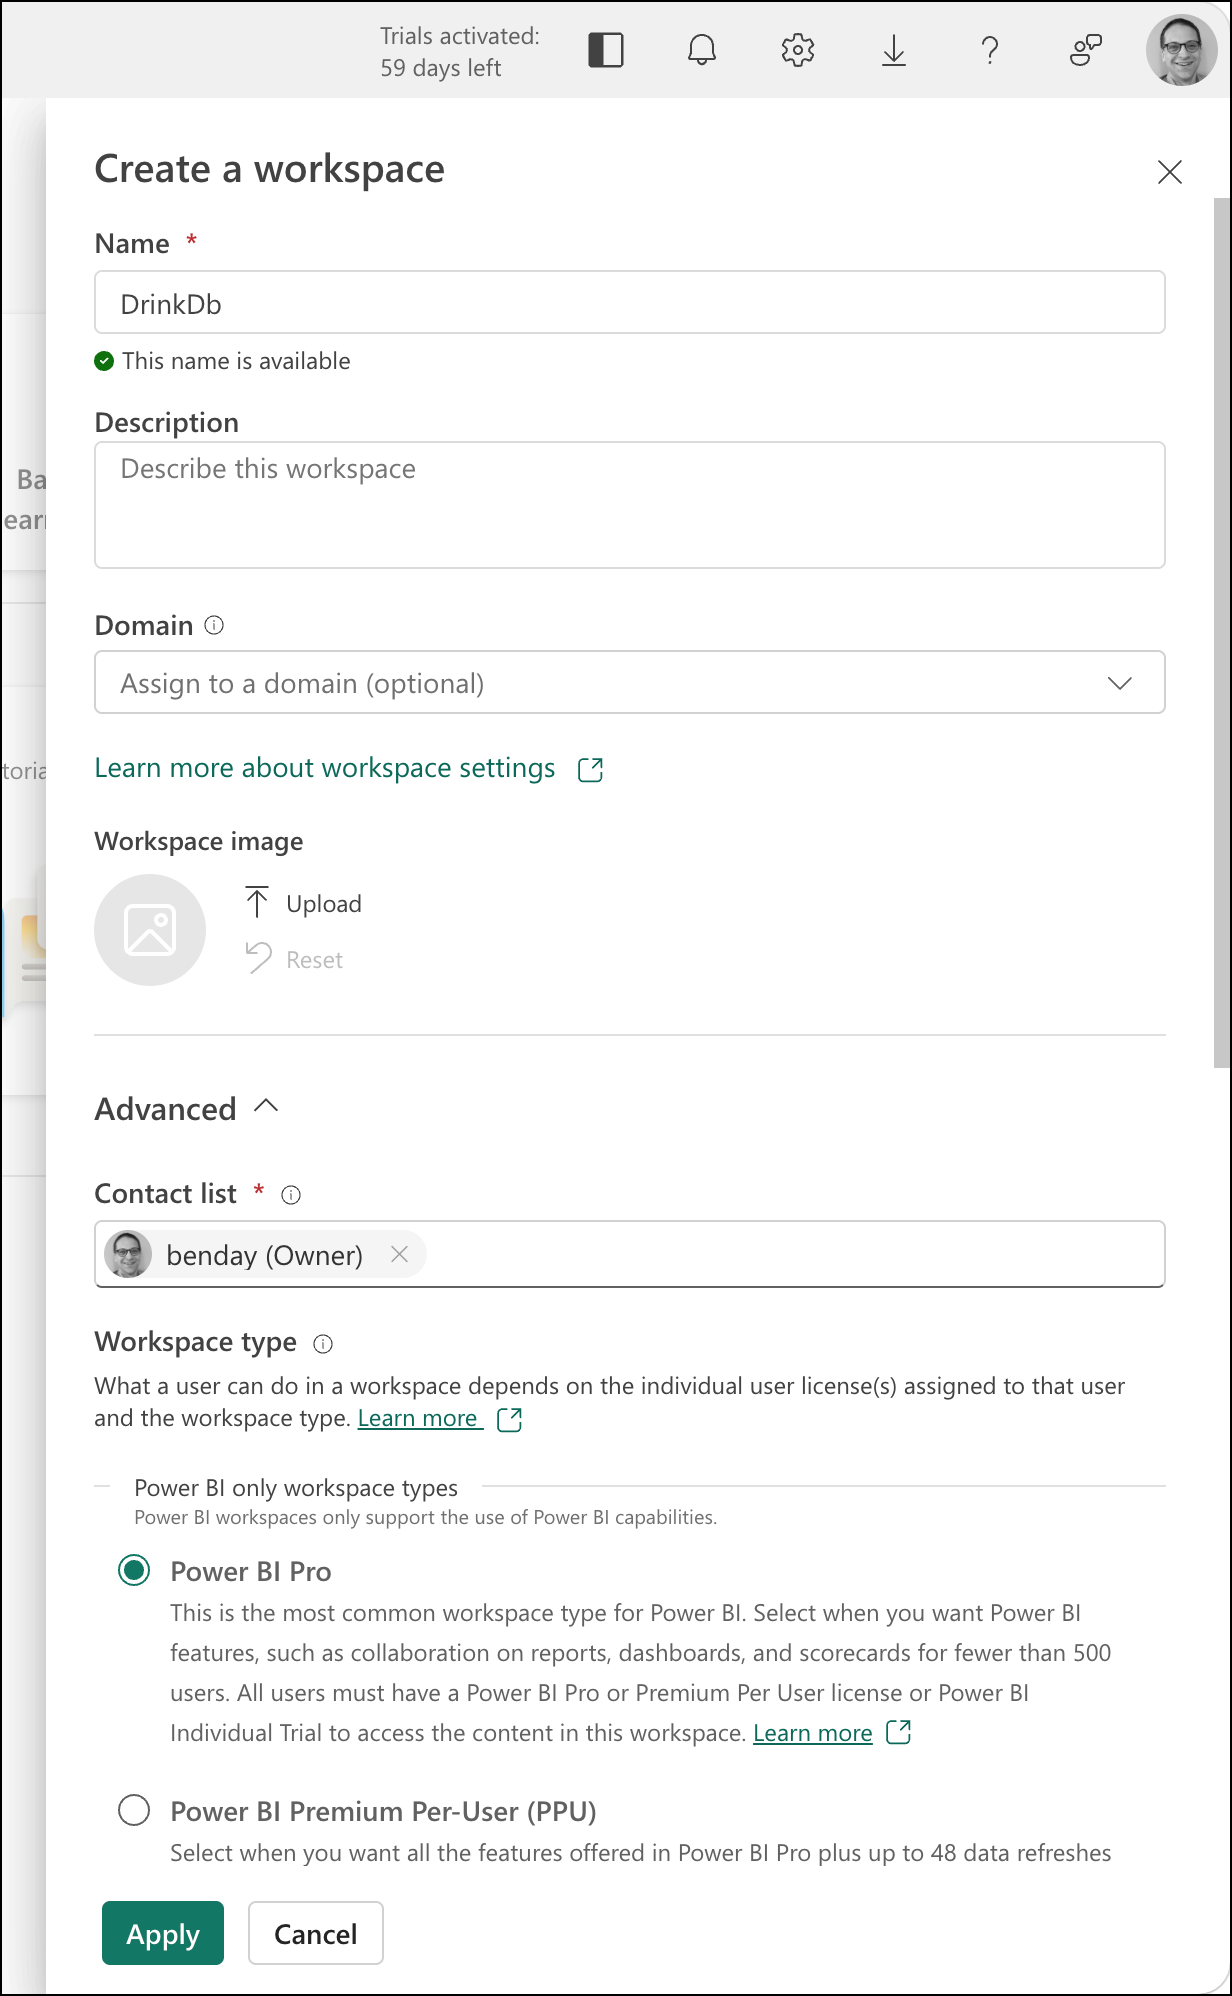Click the green name available checkmark
Screen dimensions: 1232x1996
coord(104,361)
